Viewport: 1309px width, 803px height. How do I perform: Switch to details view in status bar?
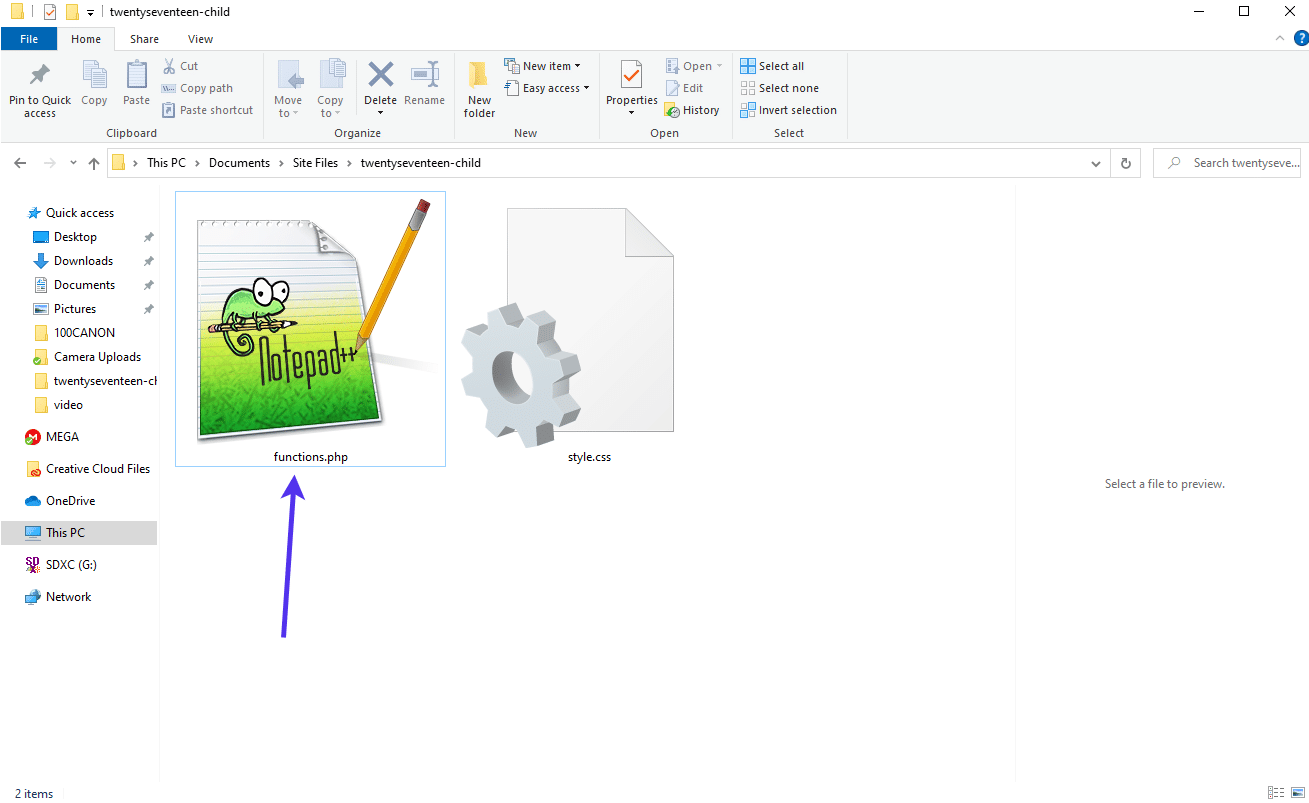[x=1275, y=793]
